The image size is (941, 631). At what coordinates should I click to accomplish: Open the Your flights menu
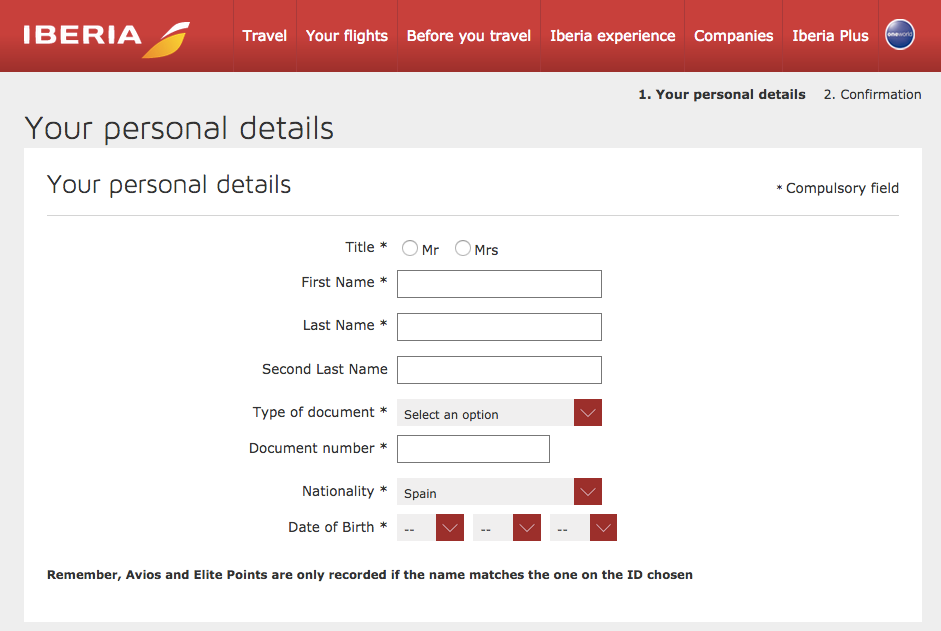347,36
